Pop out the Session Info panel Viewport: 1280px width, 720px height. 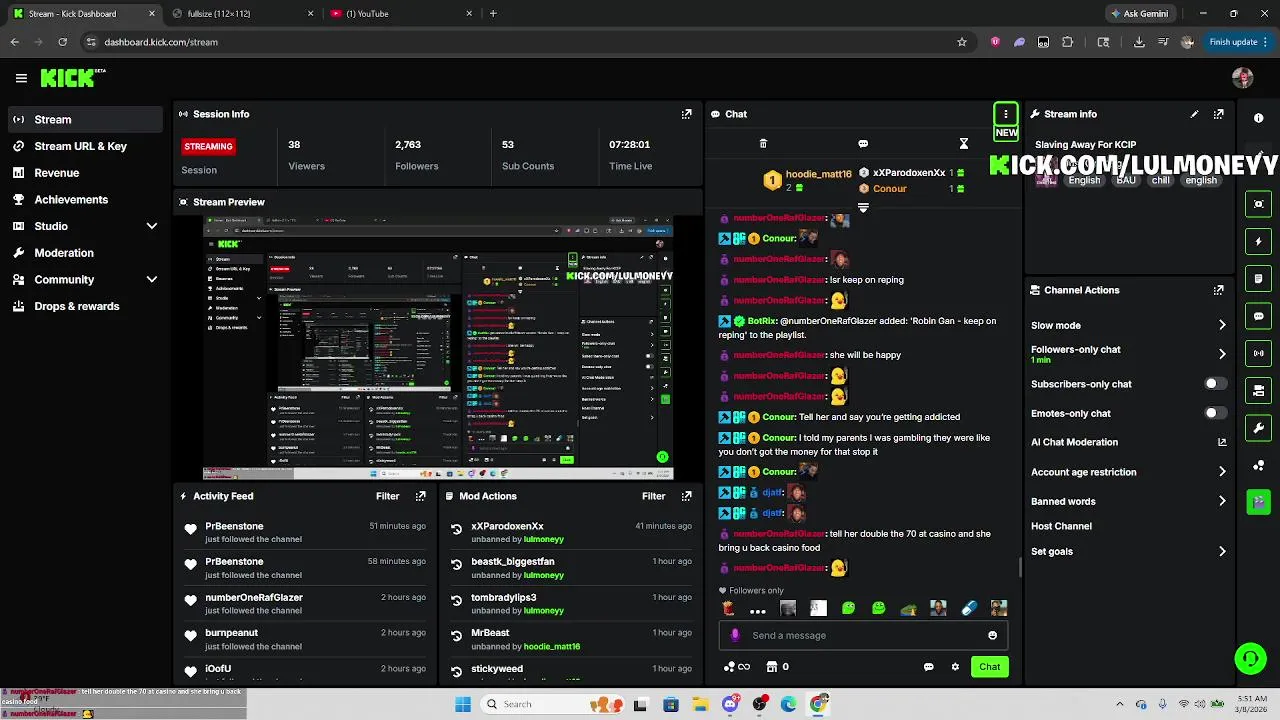tap(686, 114)
